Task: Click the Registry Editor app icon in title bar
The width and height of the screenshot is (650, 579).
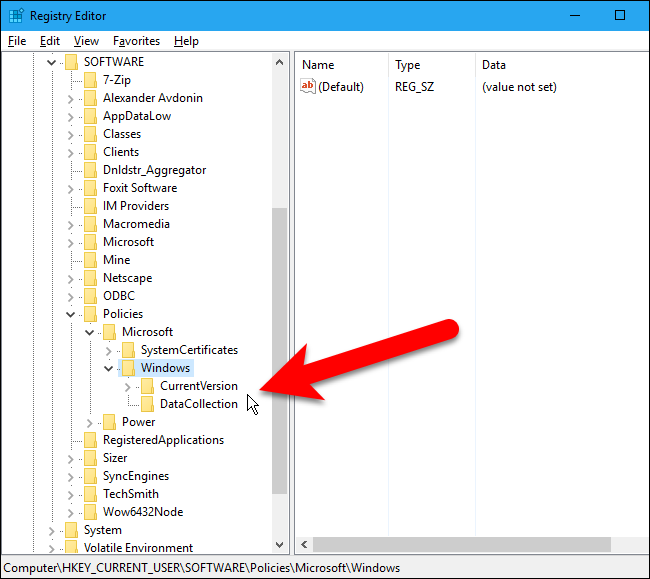Action: (x=16, y=16)
